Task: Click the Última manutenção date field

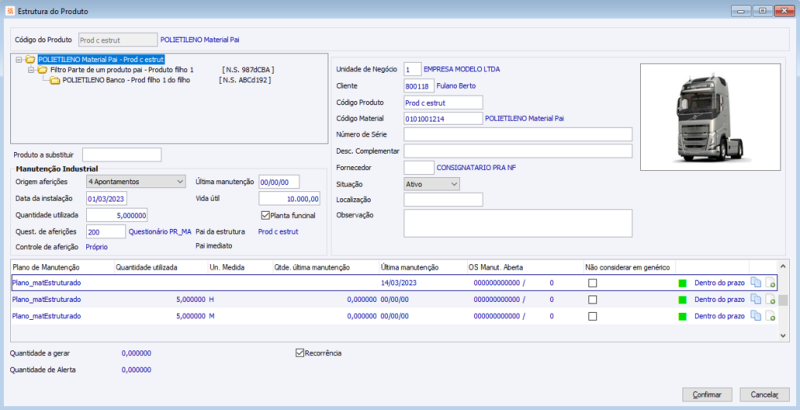Action: [x=279, y=182]
